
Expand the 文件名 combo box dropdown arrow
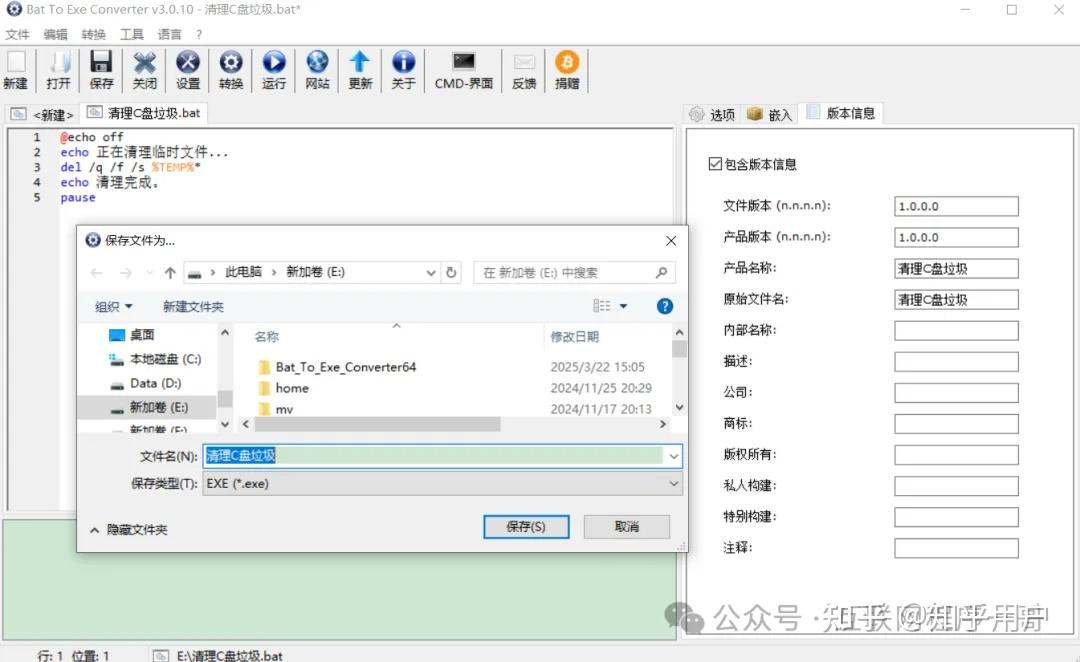[x=674, y=456]
